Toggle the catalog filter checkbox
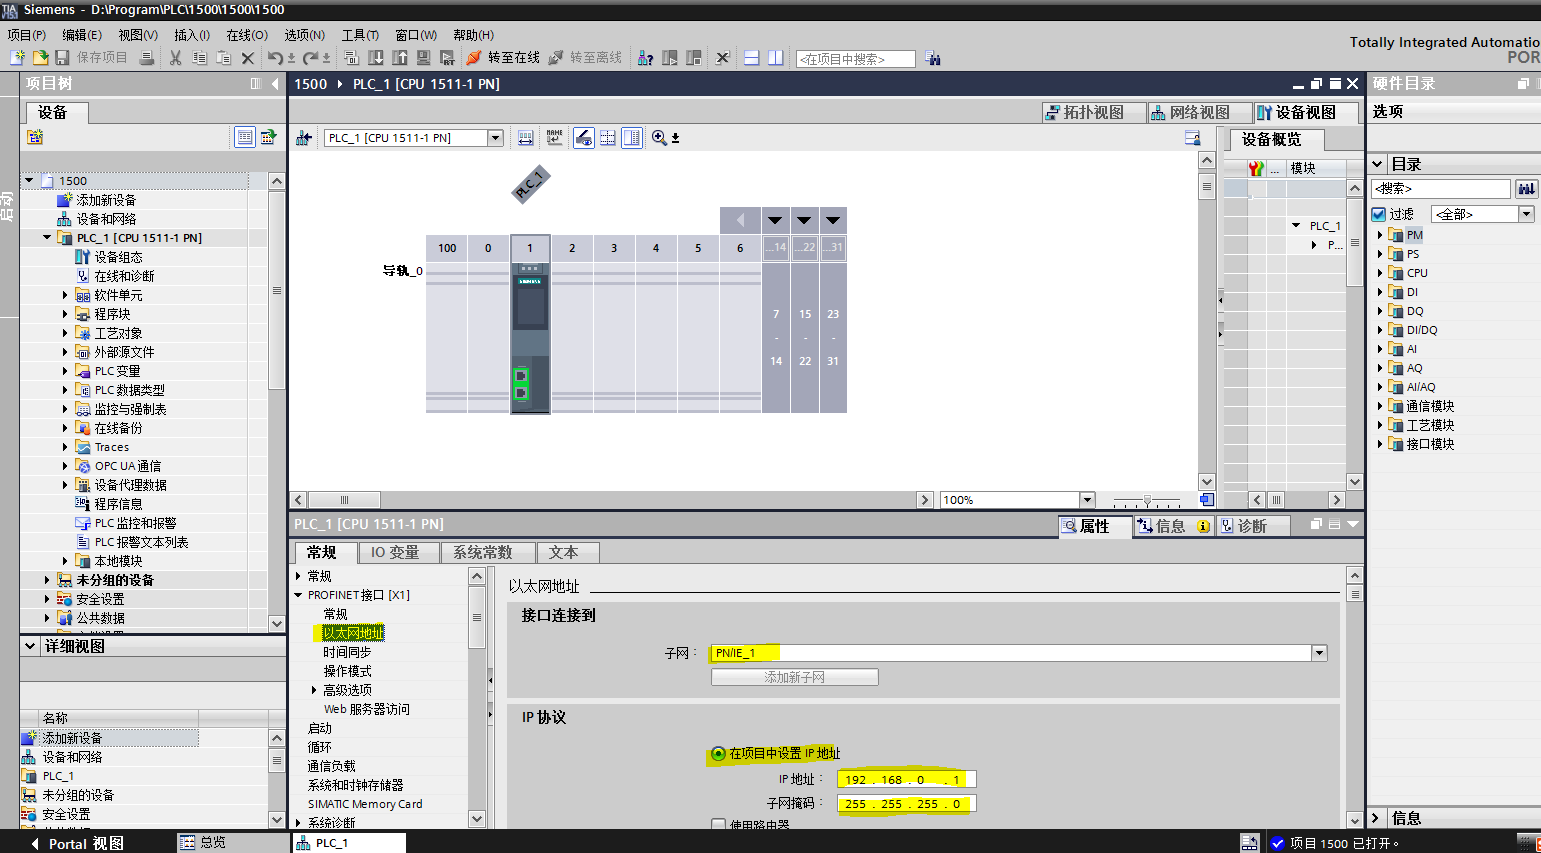This screenshot has height=853, width=1541. [x=1379, y=214]
